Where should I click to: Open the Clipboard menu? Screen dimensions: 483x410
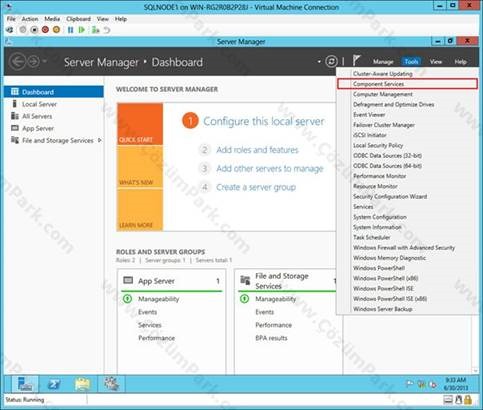pos(78,19)
